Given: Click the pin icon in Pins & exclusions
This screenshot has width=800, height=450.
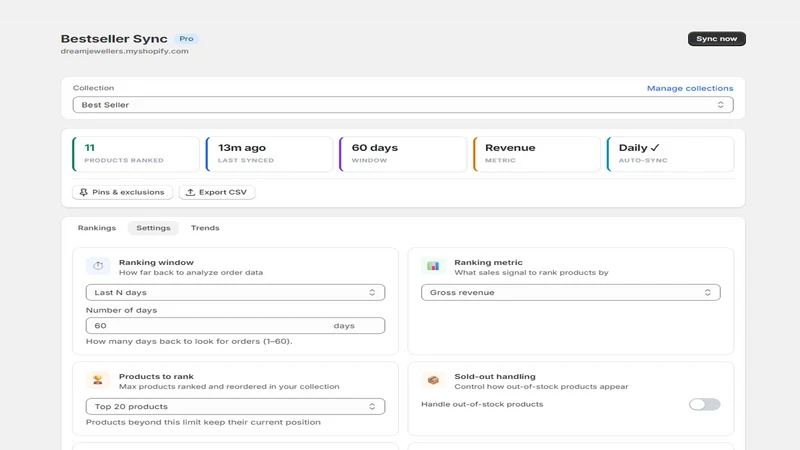Looking at the screenshot, I should click(x=84, y=192).
